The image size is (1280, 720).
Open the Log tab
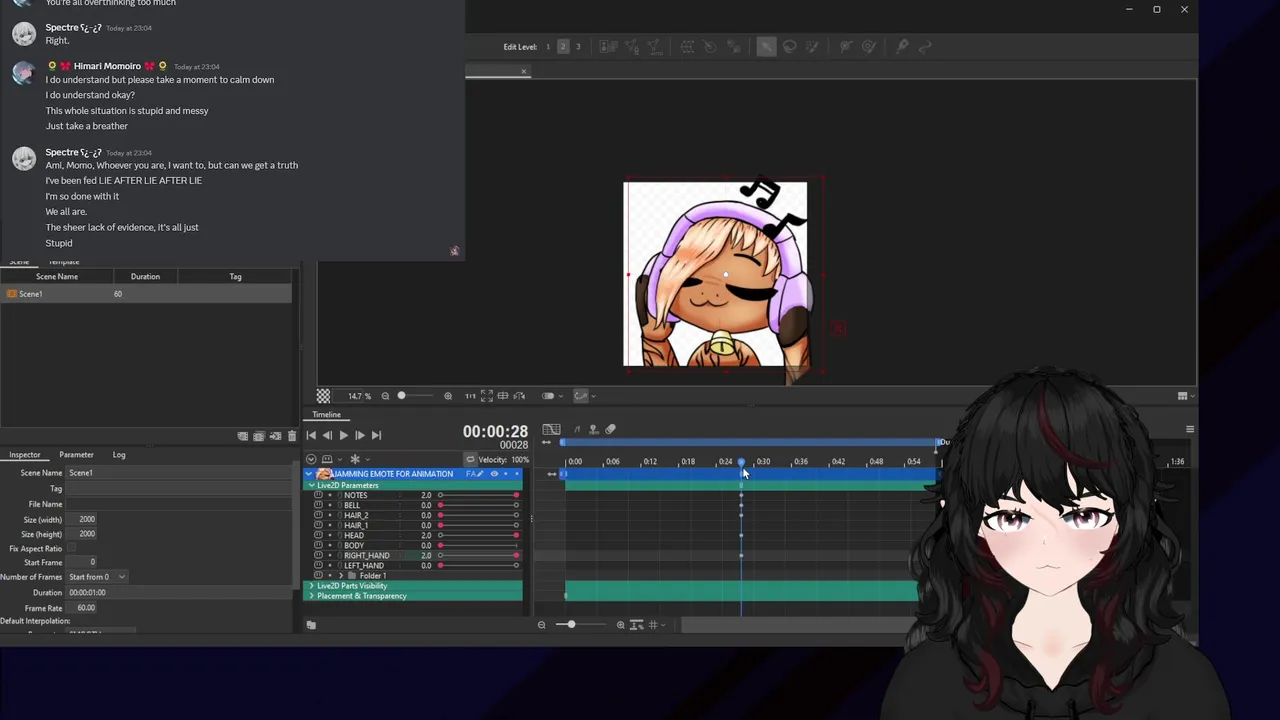pyautogui.click(x=119, y=455)
